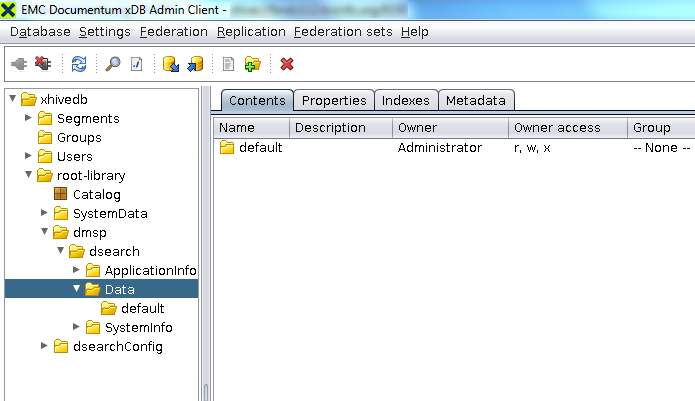Screen dimensions: 695x401
Task: Open the Federation menu
Action: 173,32
